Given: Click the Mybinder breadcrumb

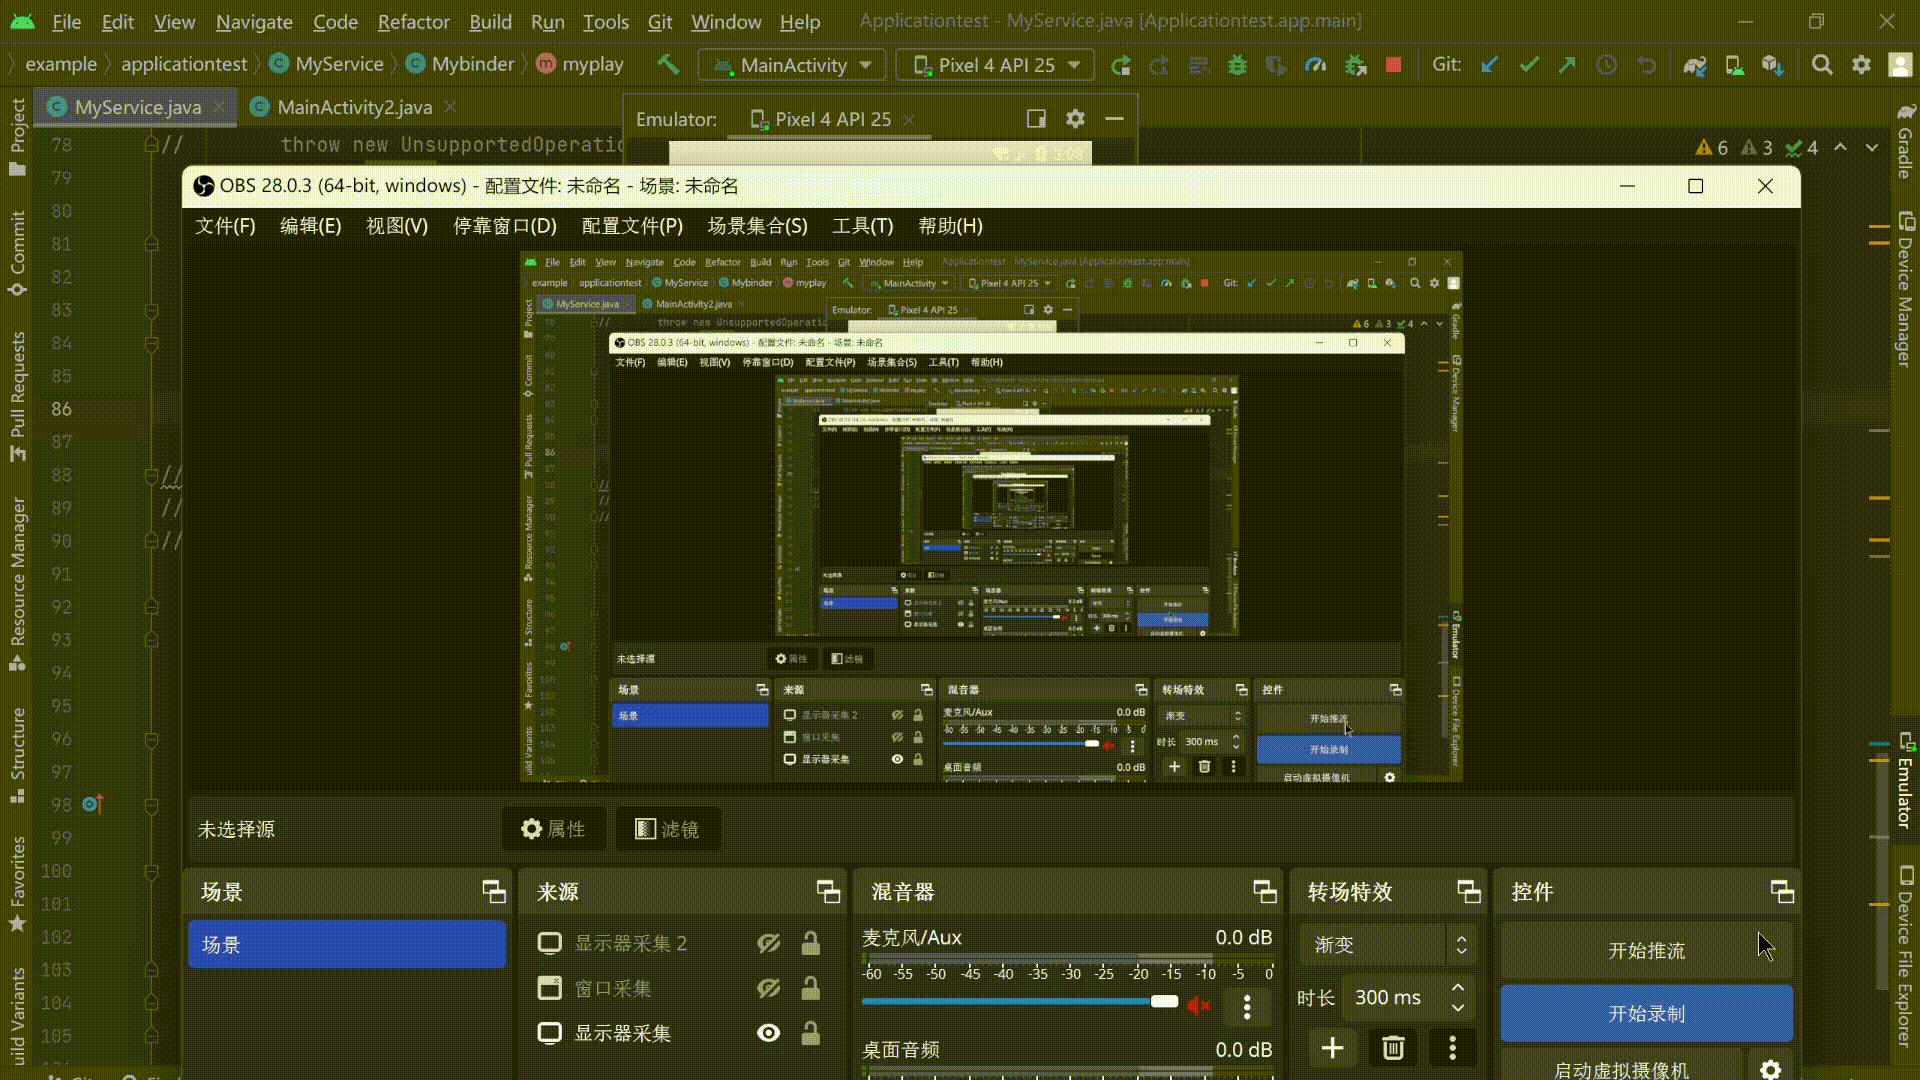Looking at the screenshot, I should [459, 64].
